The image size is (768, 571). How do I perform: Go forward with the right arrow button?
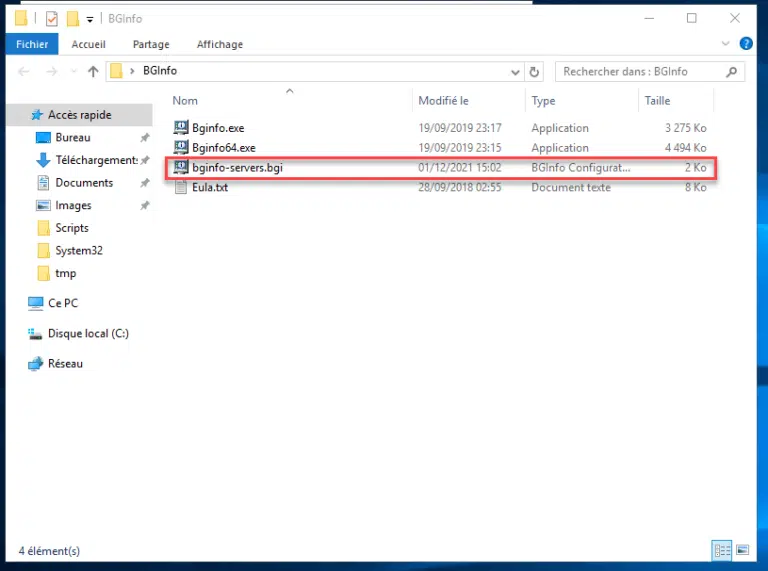click(x=51, y=71)
